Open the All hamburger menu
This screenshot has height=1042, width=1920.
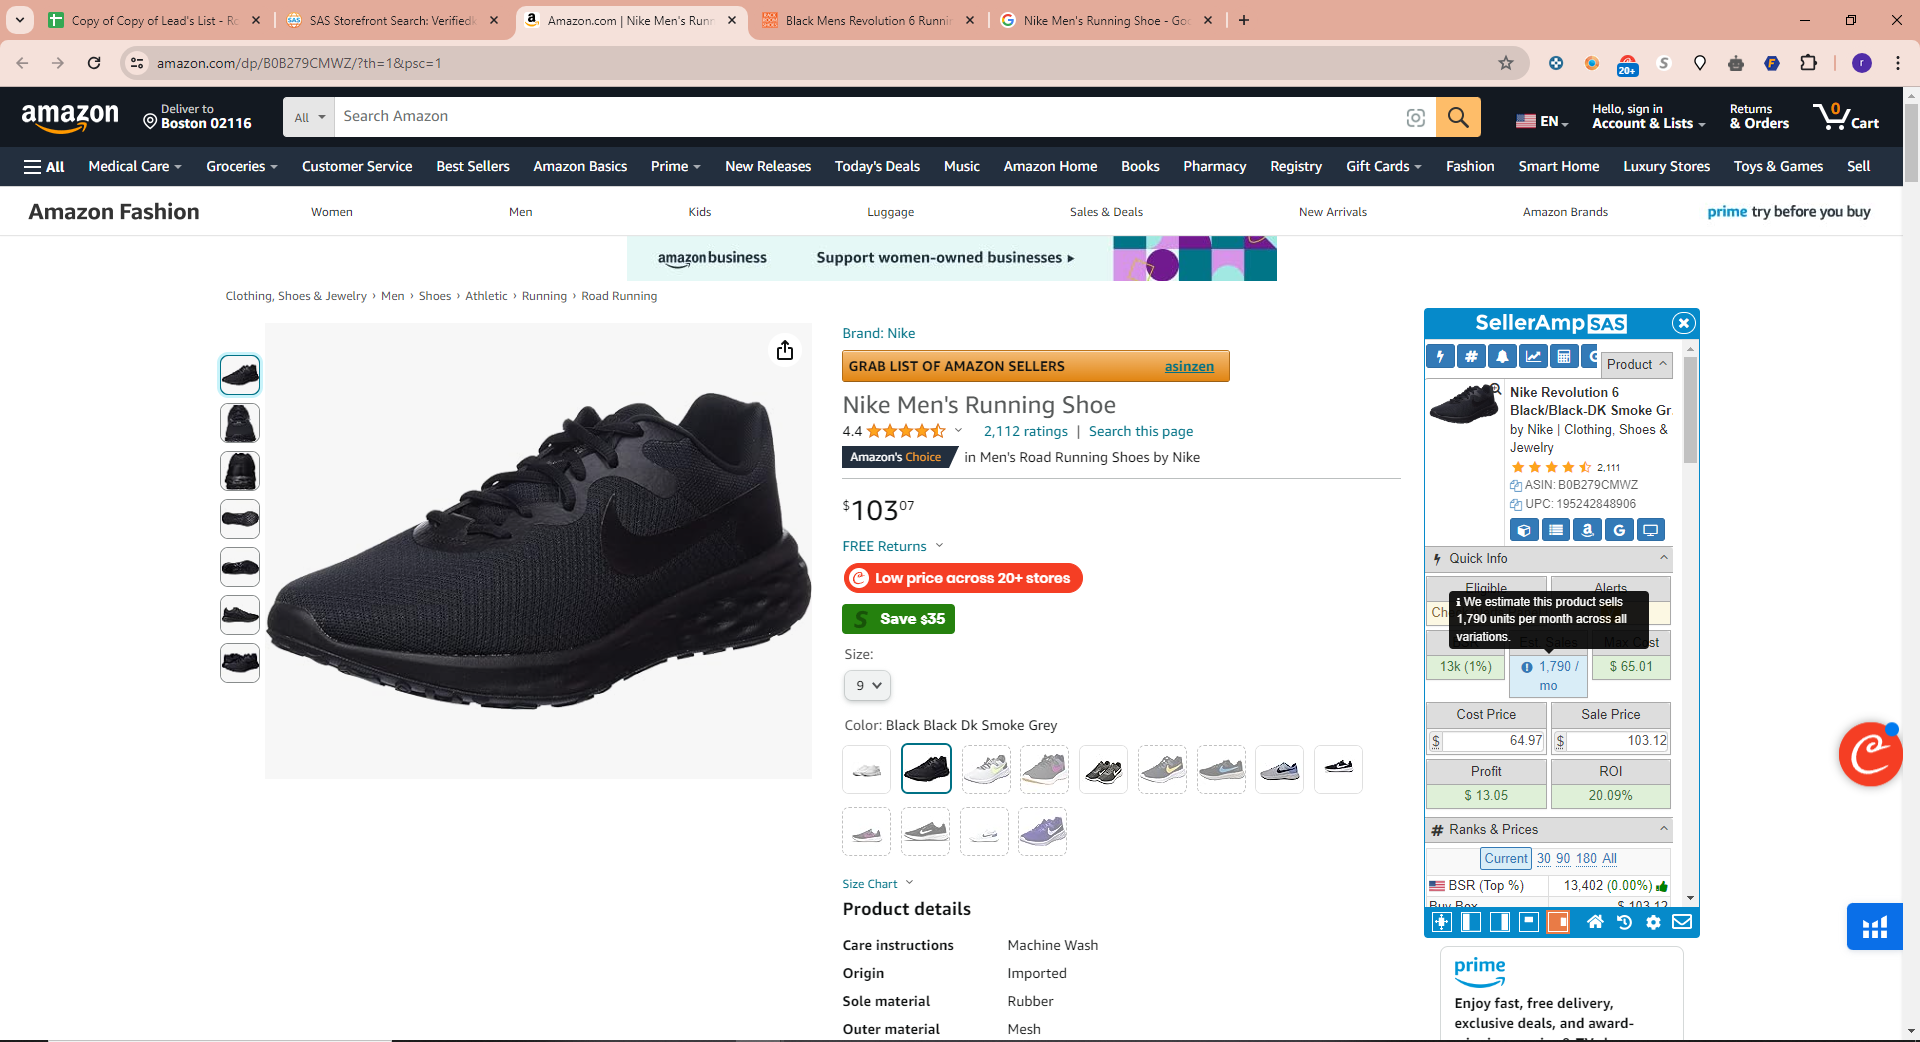pos(44,167)
